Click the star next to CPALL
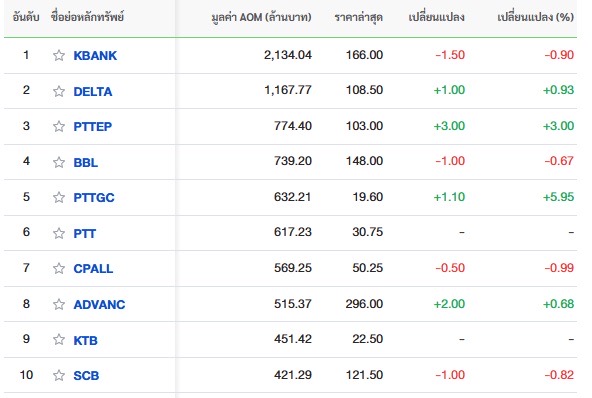 click(x=59, y=268)
